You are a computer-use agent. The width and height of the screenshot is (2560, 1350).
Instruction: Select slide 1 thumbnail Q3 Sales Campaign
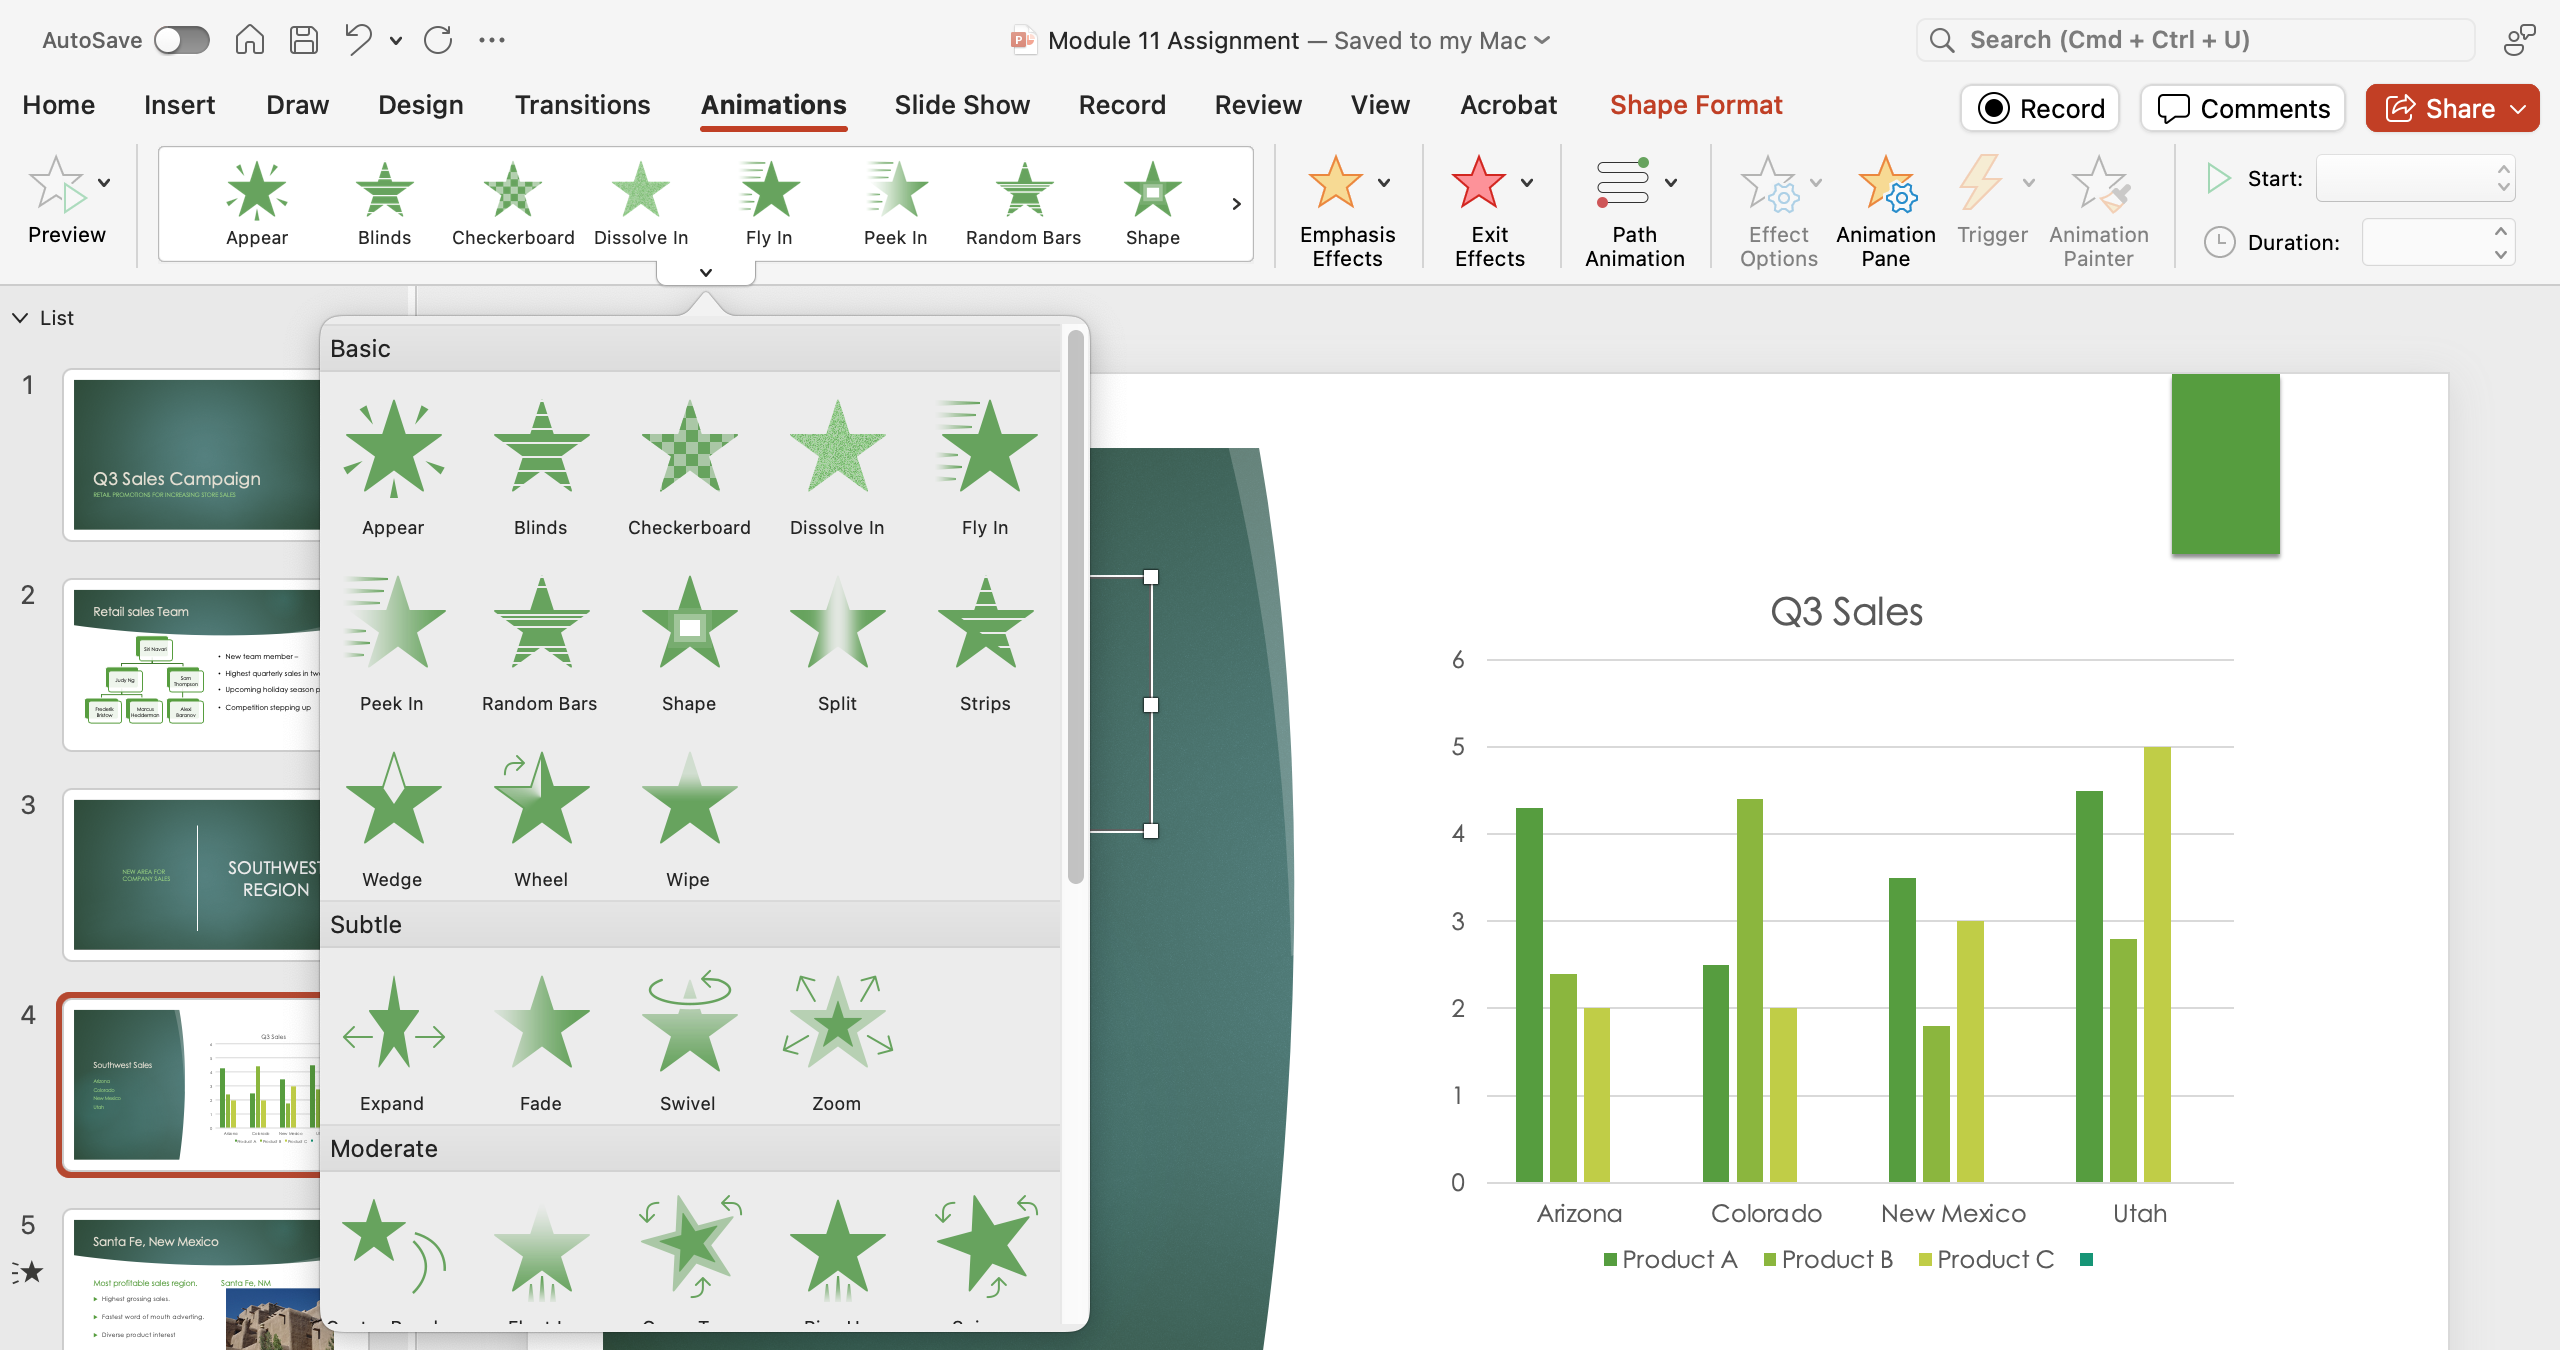point(196,454)
